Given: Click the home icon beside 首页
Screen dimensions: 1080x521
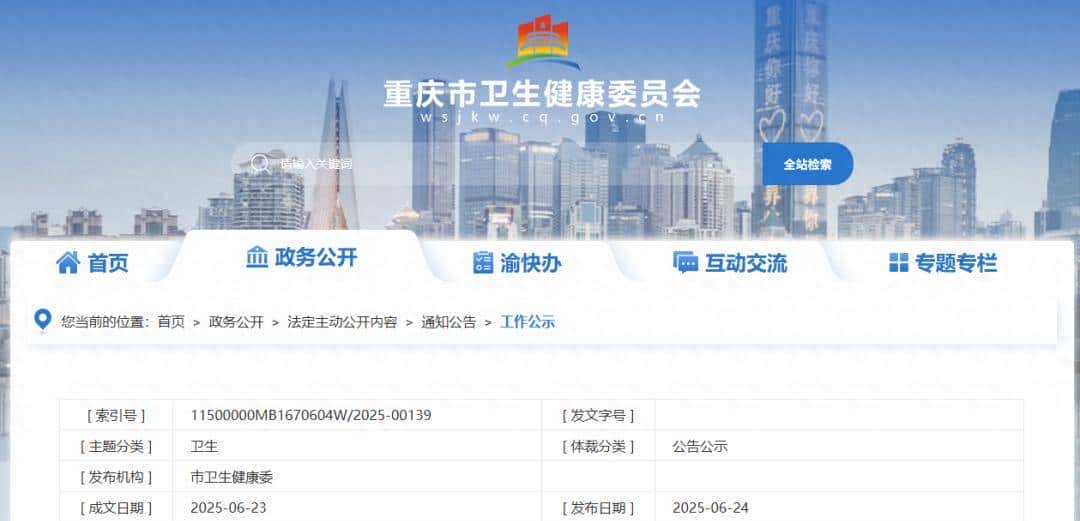Looking at the screenshot, I should pos(68,263).
